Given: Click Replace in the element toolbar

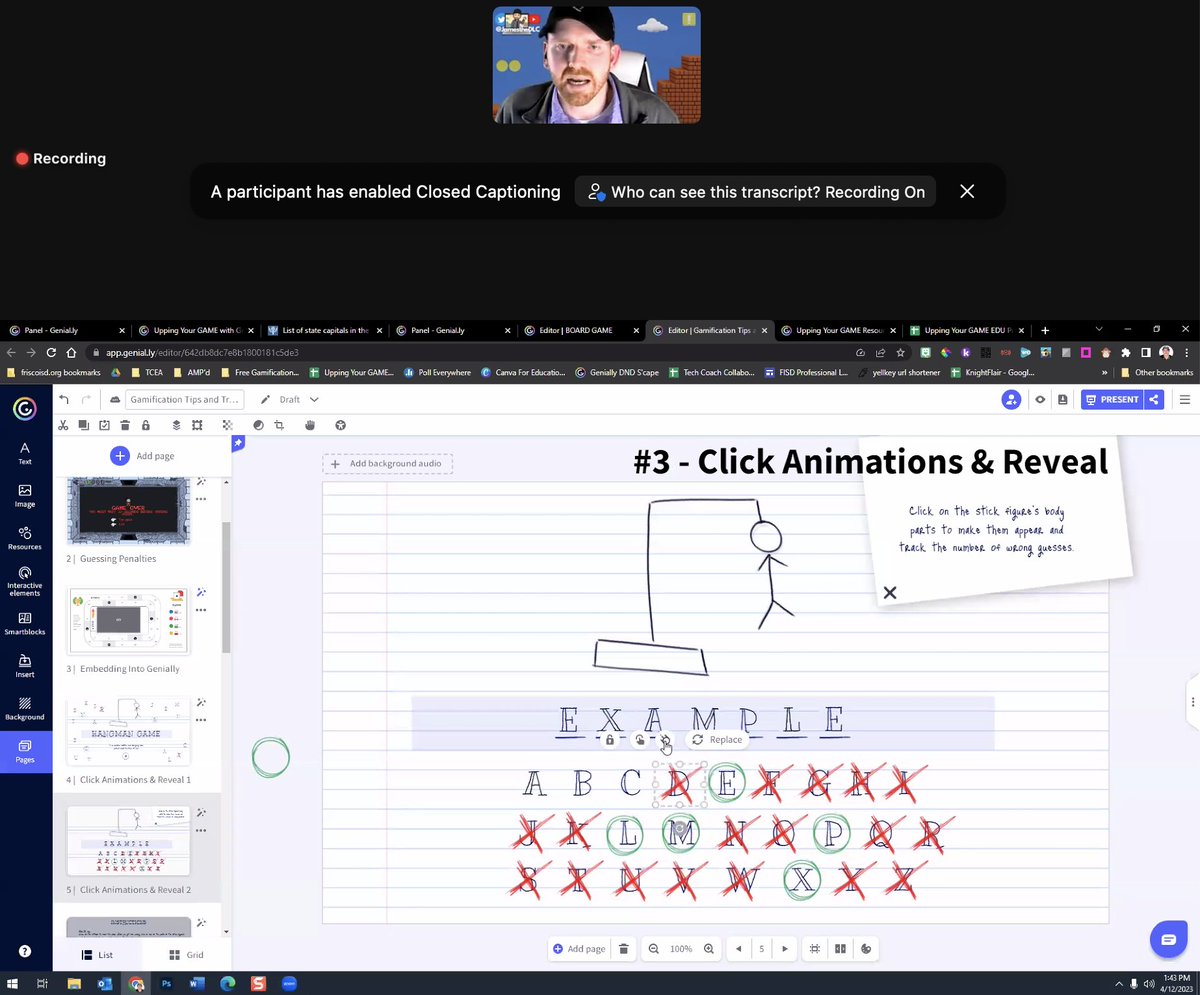Looking at the screenshot, I should click(717, 740).
